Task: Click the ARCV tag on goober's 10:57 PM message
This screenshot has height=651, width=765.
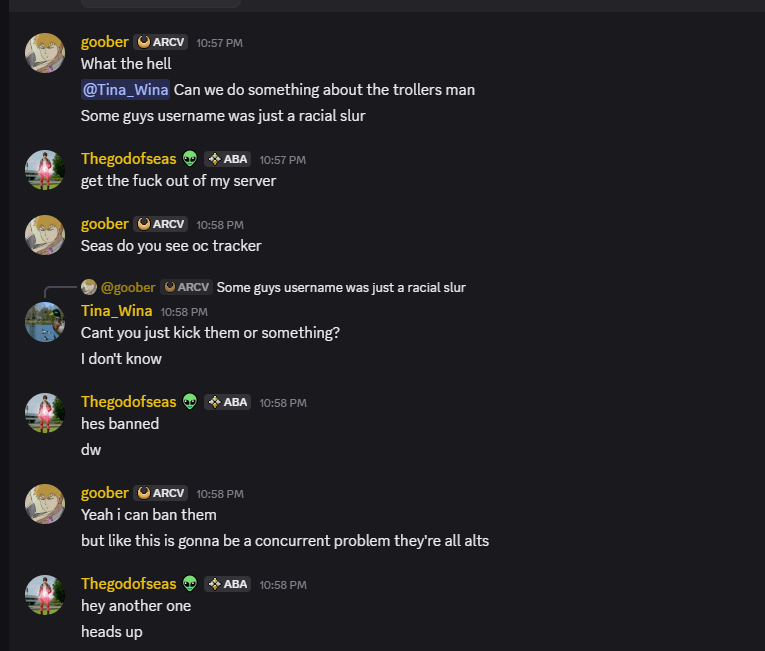Action: coord(160,43)
